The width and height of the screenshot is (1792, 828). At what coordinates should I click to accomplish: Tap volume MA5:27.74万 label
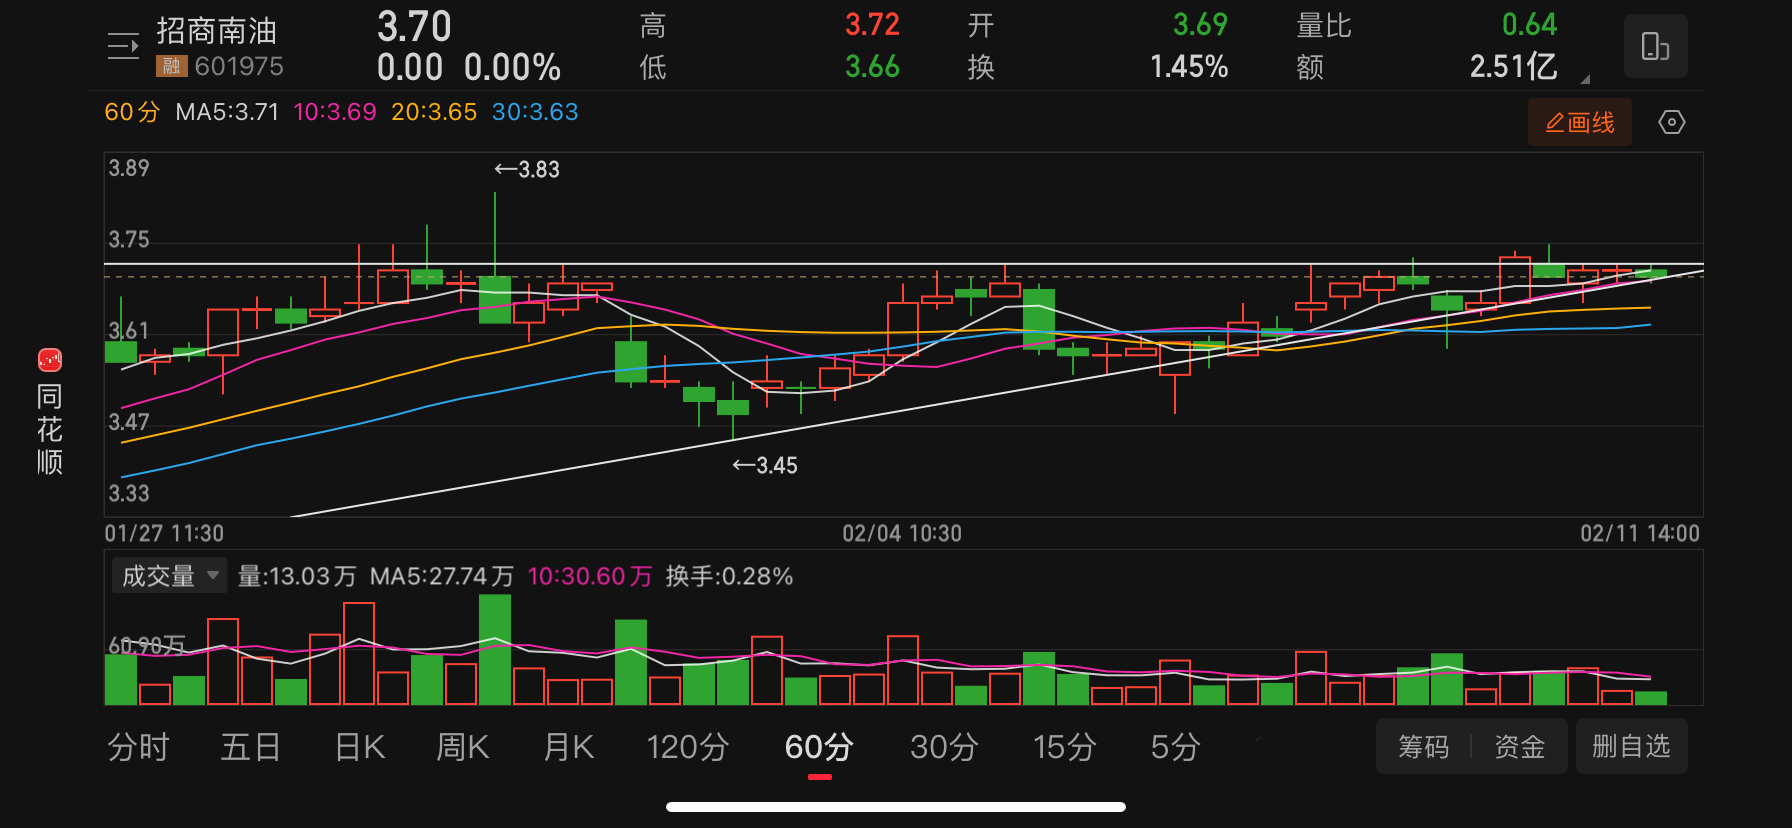tap(442, 576)
